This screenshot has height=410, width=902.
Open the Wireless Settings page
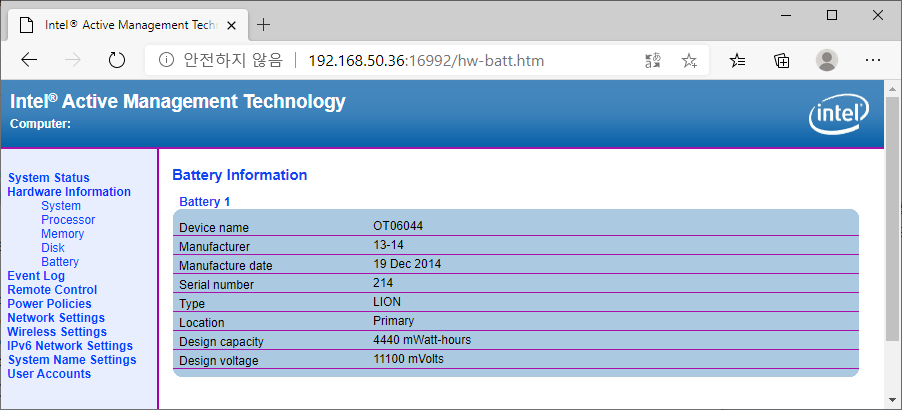coord(57,332)
